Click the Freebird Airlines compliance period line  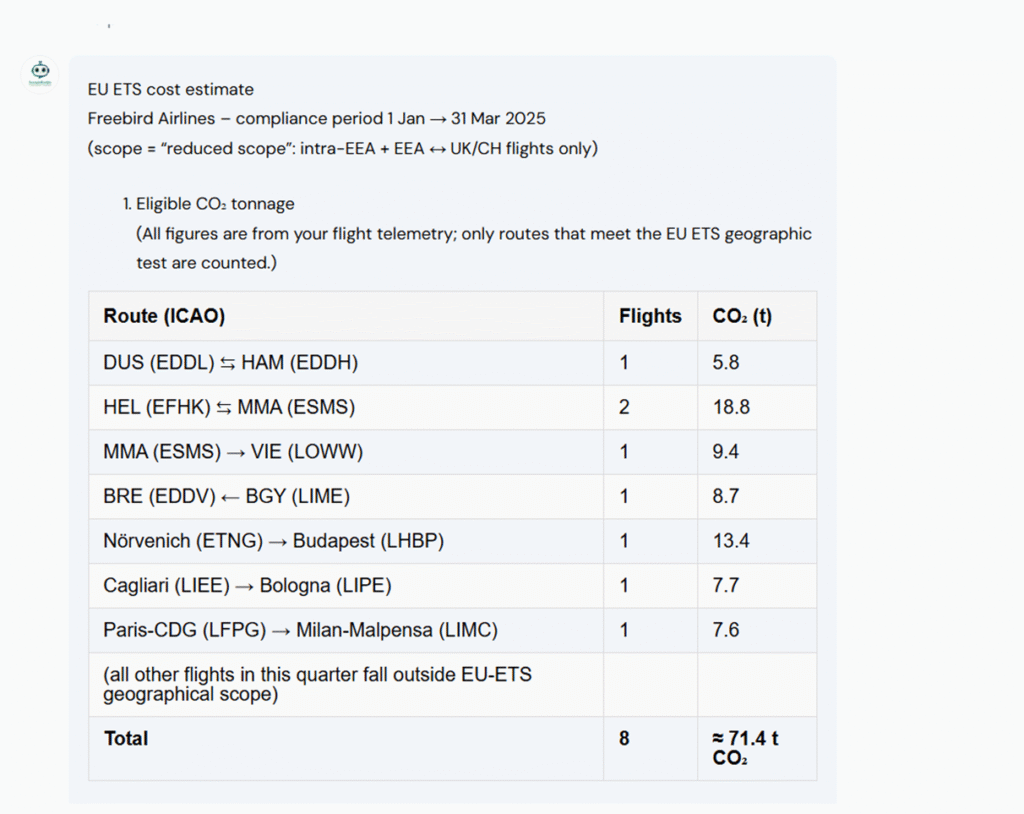pos(316,119)
